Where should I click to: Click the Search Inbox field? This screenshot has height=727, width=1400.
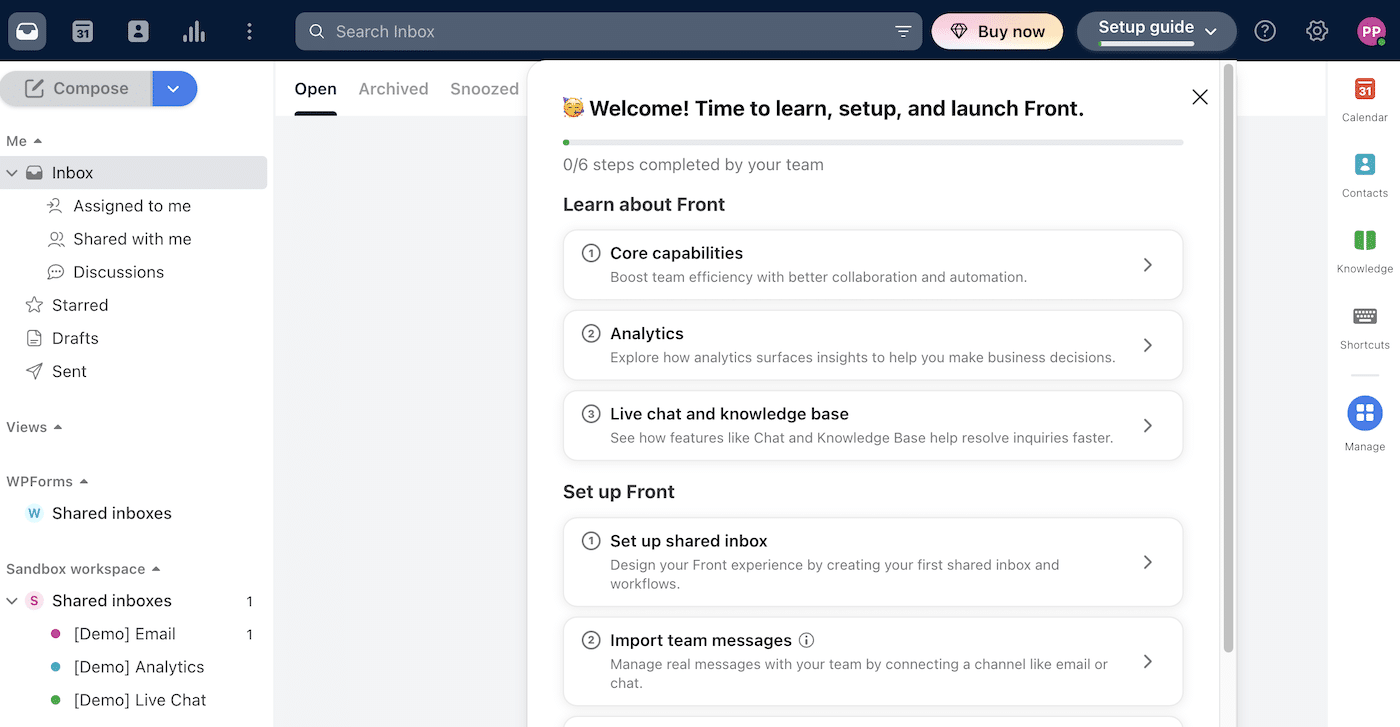click(x=600, y=32)
